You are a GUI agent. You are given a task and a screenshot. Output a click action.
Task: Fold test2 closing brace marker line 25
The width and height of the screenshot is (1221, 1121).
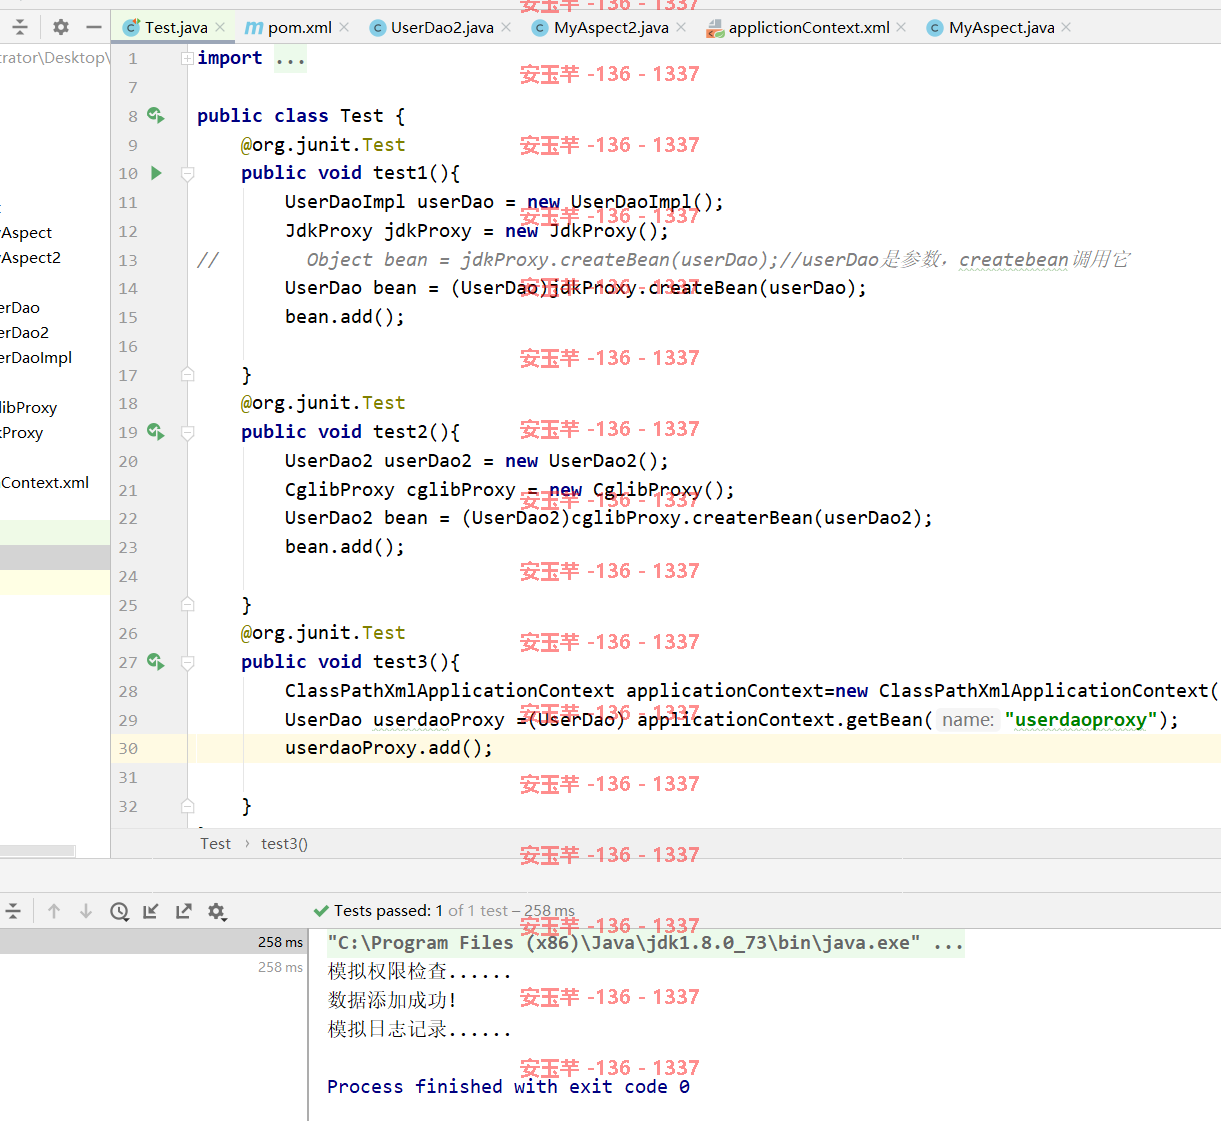click(187, 605)
